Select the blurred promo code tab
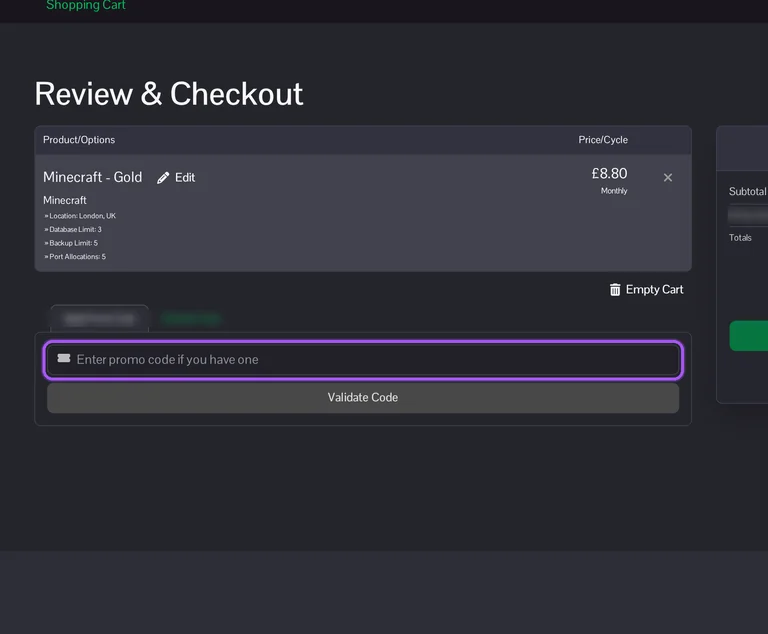The image size is (768, 634). point(99,319)
